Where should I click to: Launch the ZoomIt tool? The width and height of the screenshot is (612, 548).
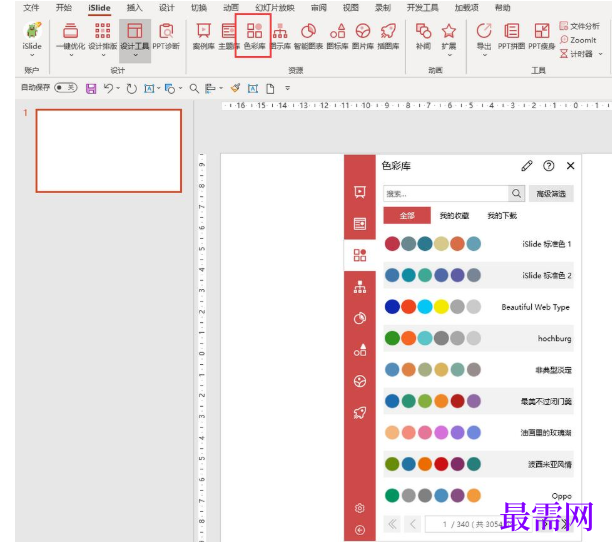[x=578, y=40]
